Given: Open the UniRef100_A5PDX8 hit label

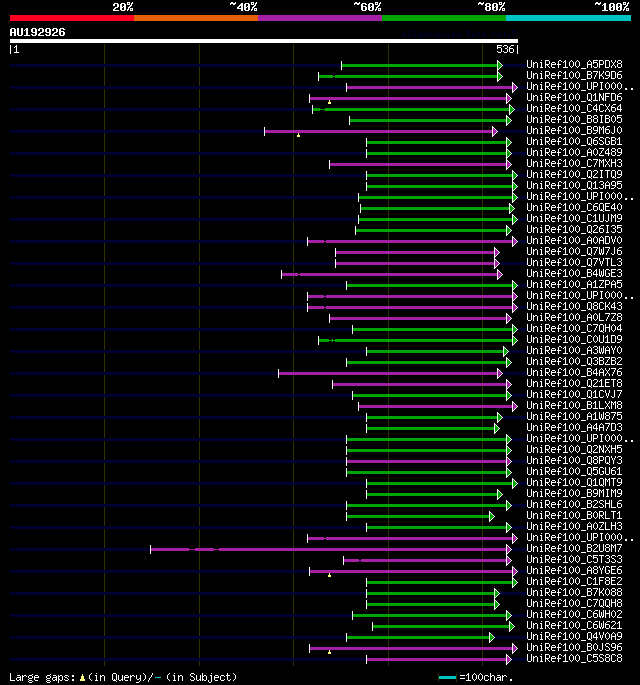Looking at the screenshot, I should tap(574, 65).
